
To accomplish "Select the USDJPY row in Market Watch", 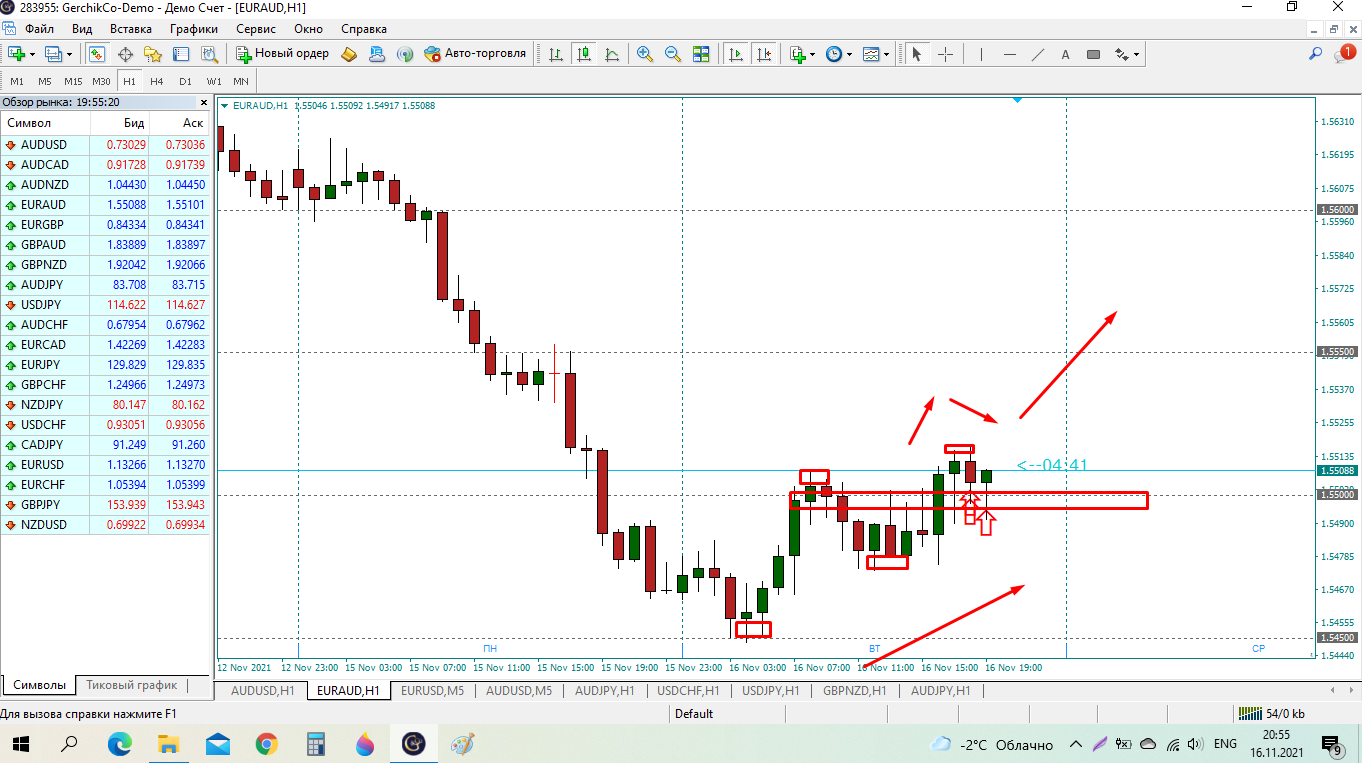I will [105, 305].
